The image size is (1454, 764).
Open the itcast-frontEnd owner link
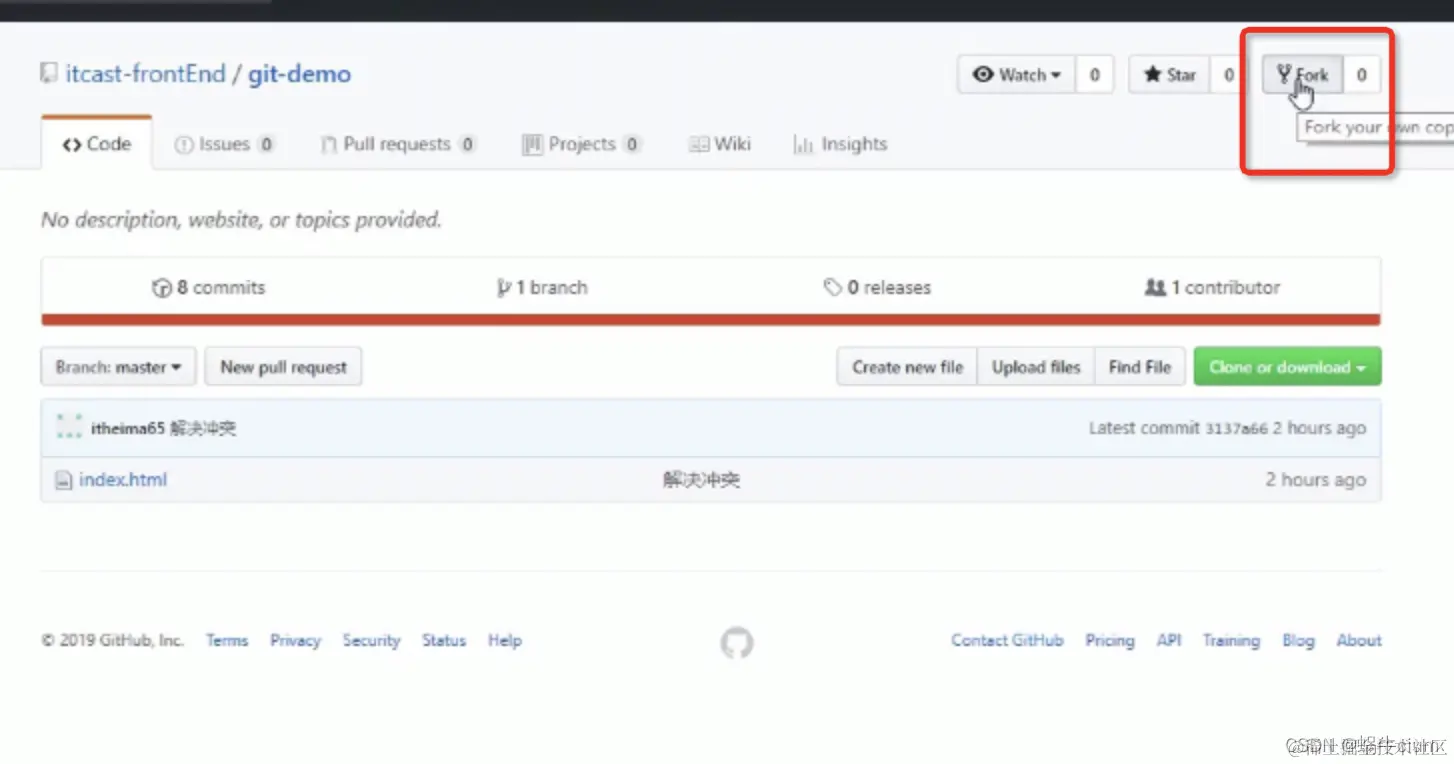[146, 74]
